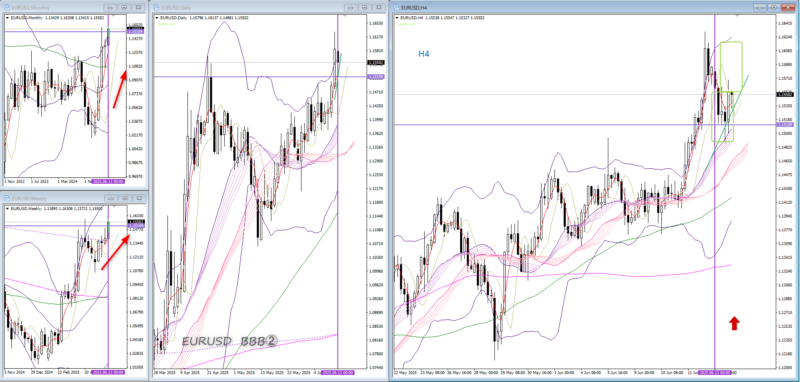Expand one-click trading triangle in H4 chart

[397, 18]
